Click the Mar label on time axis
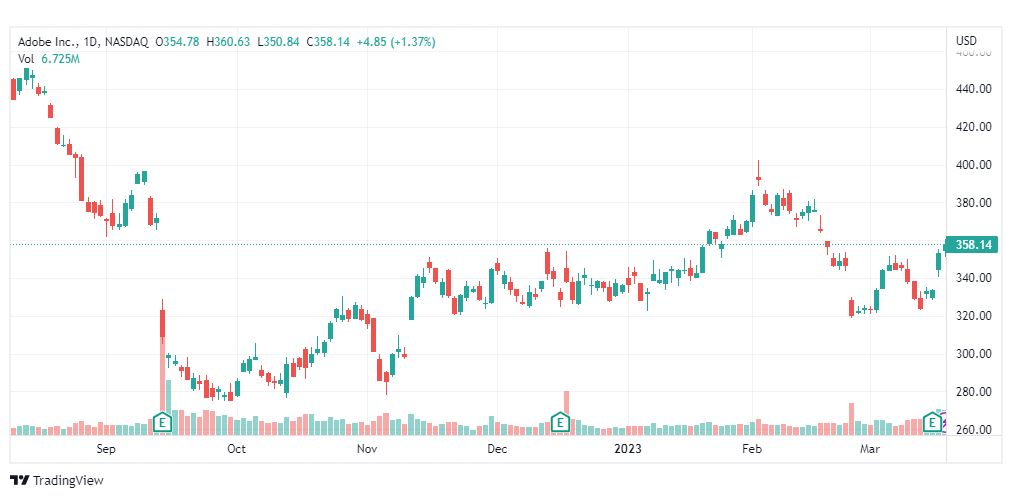The width and height of the screenshot is (1012, 498). [869, 449]
